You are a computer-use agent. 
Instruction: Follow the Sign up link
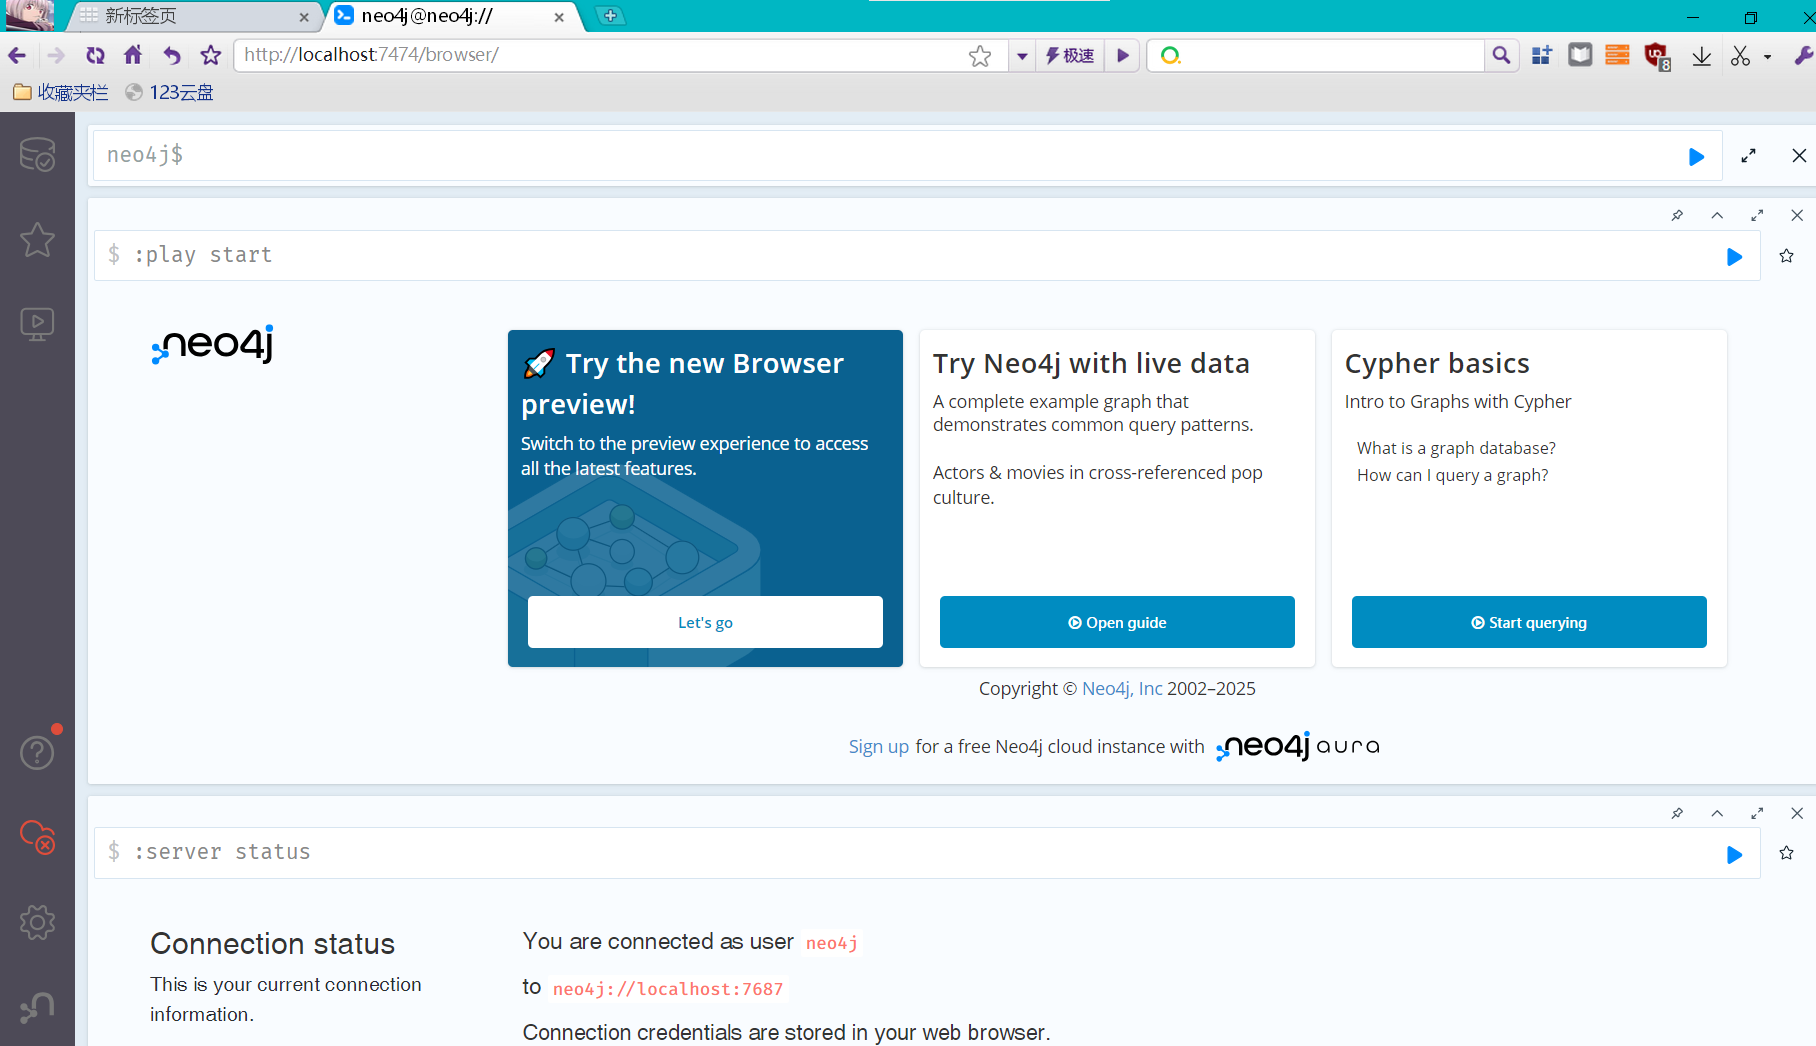click(879, 746)
